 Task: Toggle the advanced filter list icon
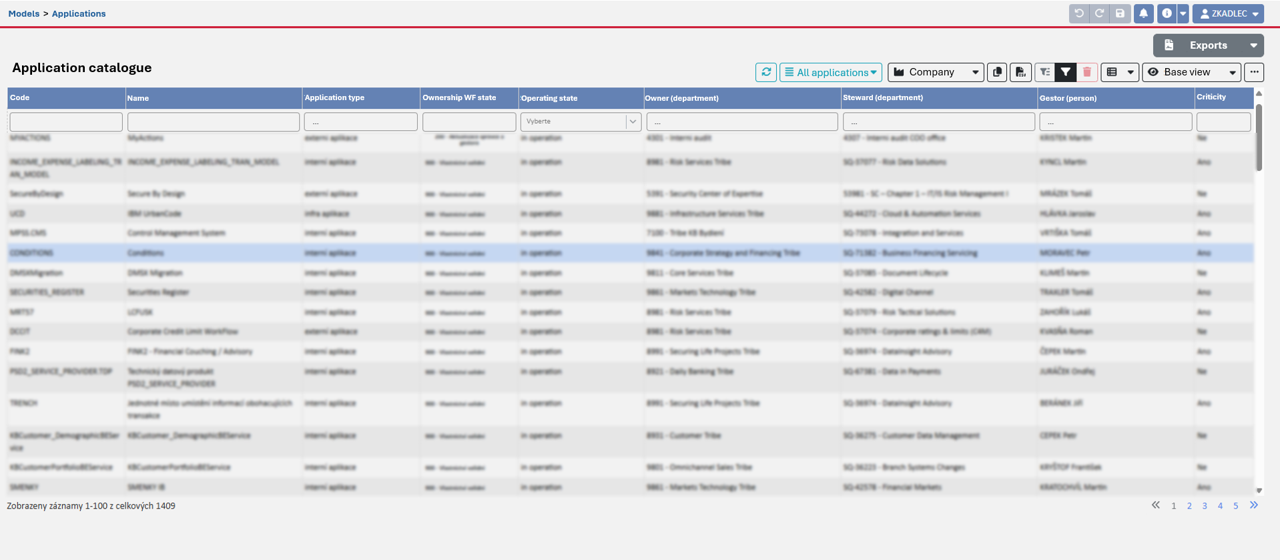[x=1044, y=72]
